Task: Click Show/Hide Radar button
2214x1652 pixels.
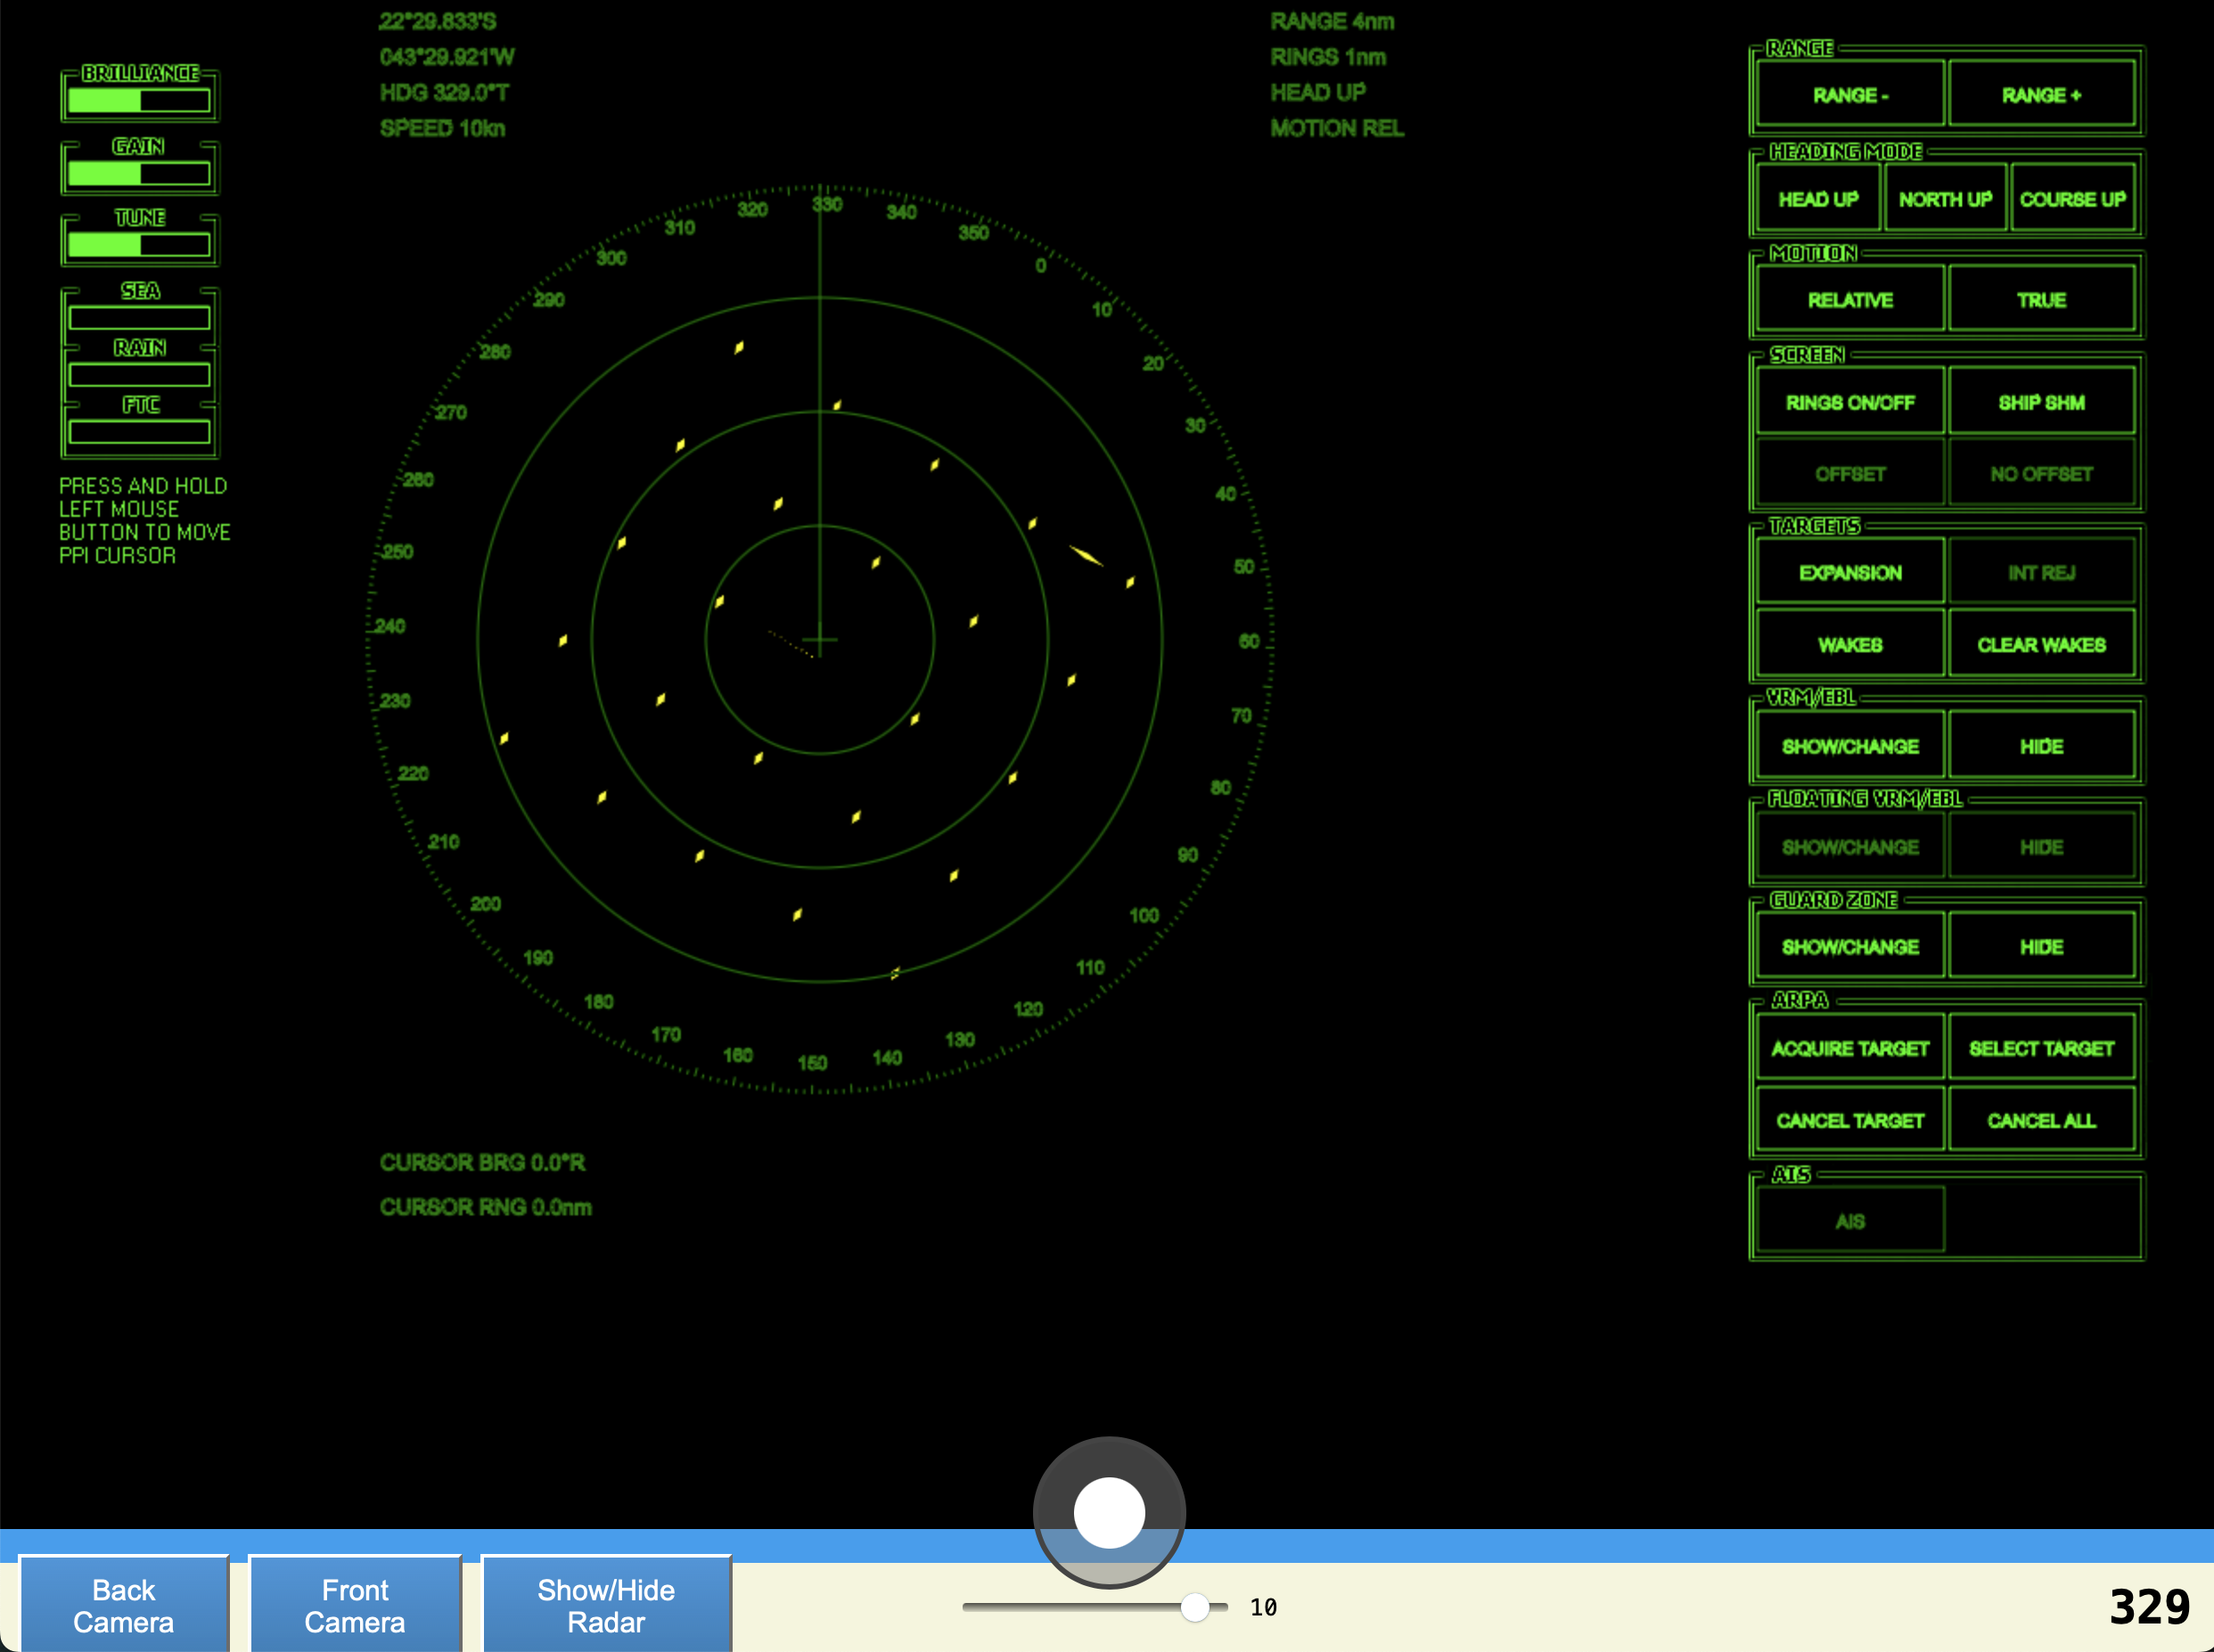Action: coord(606,1605)
